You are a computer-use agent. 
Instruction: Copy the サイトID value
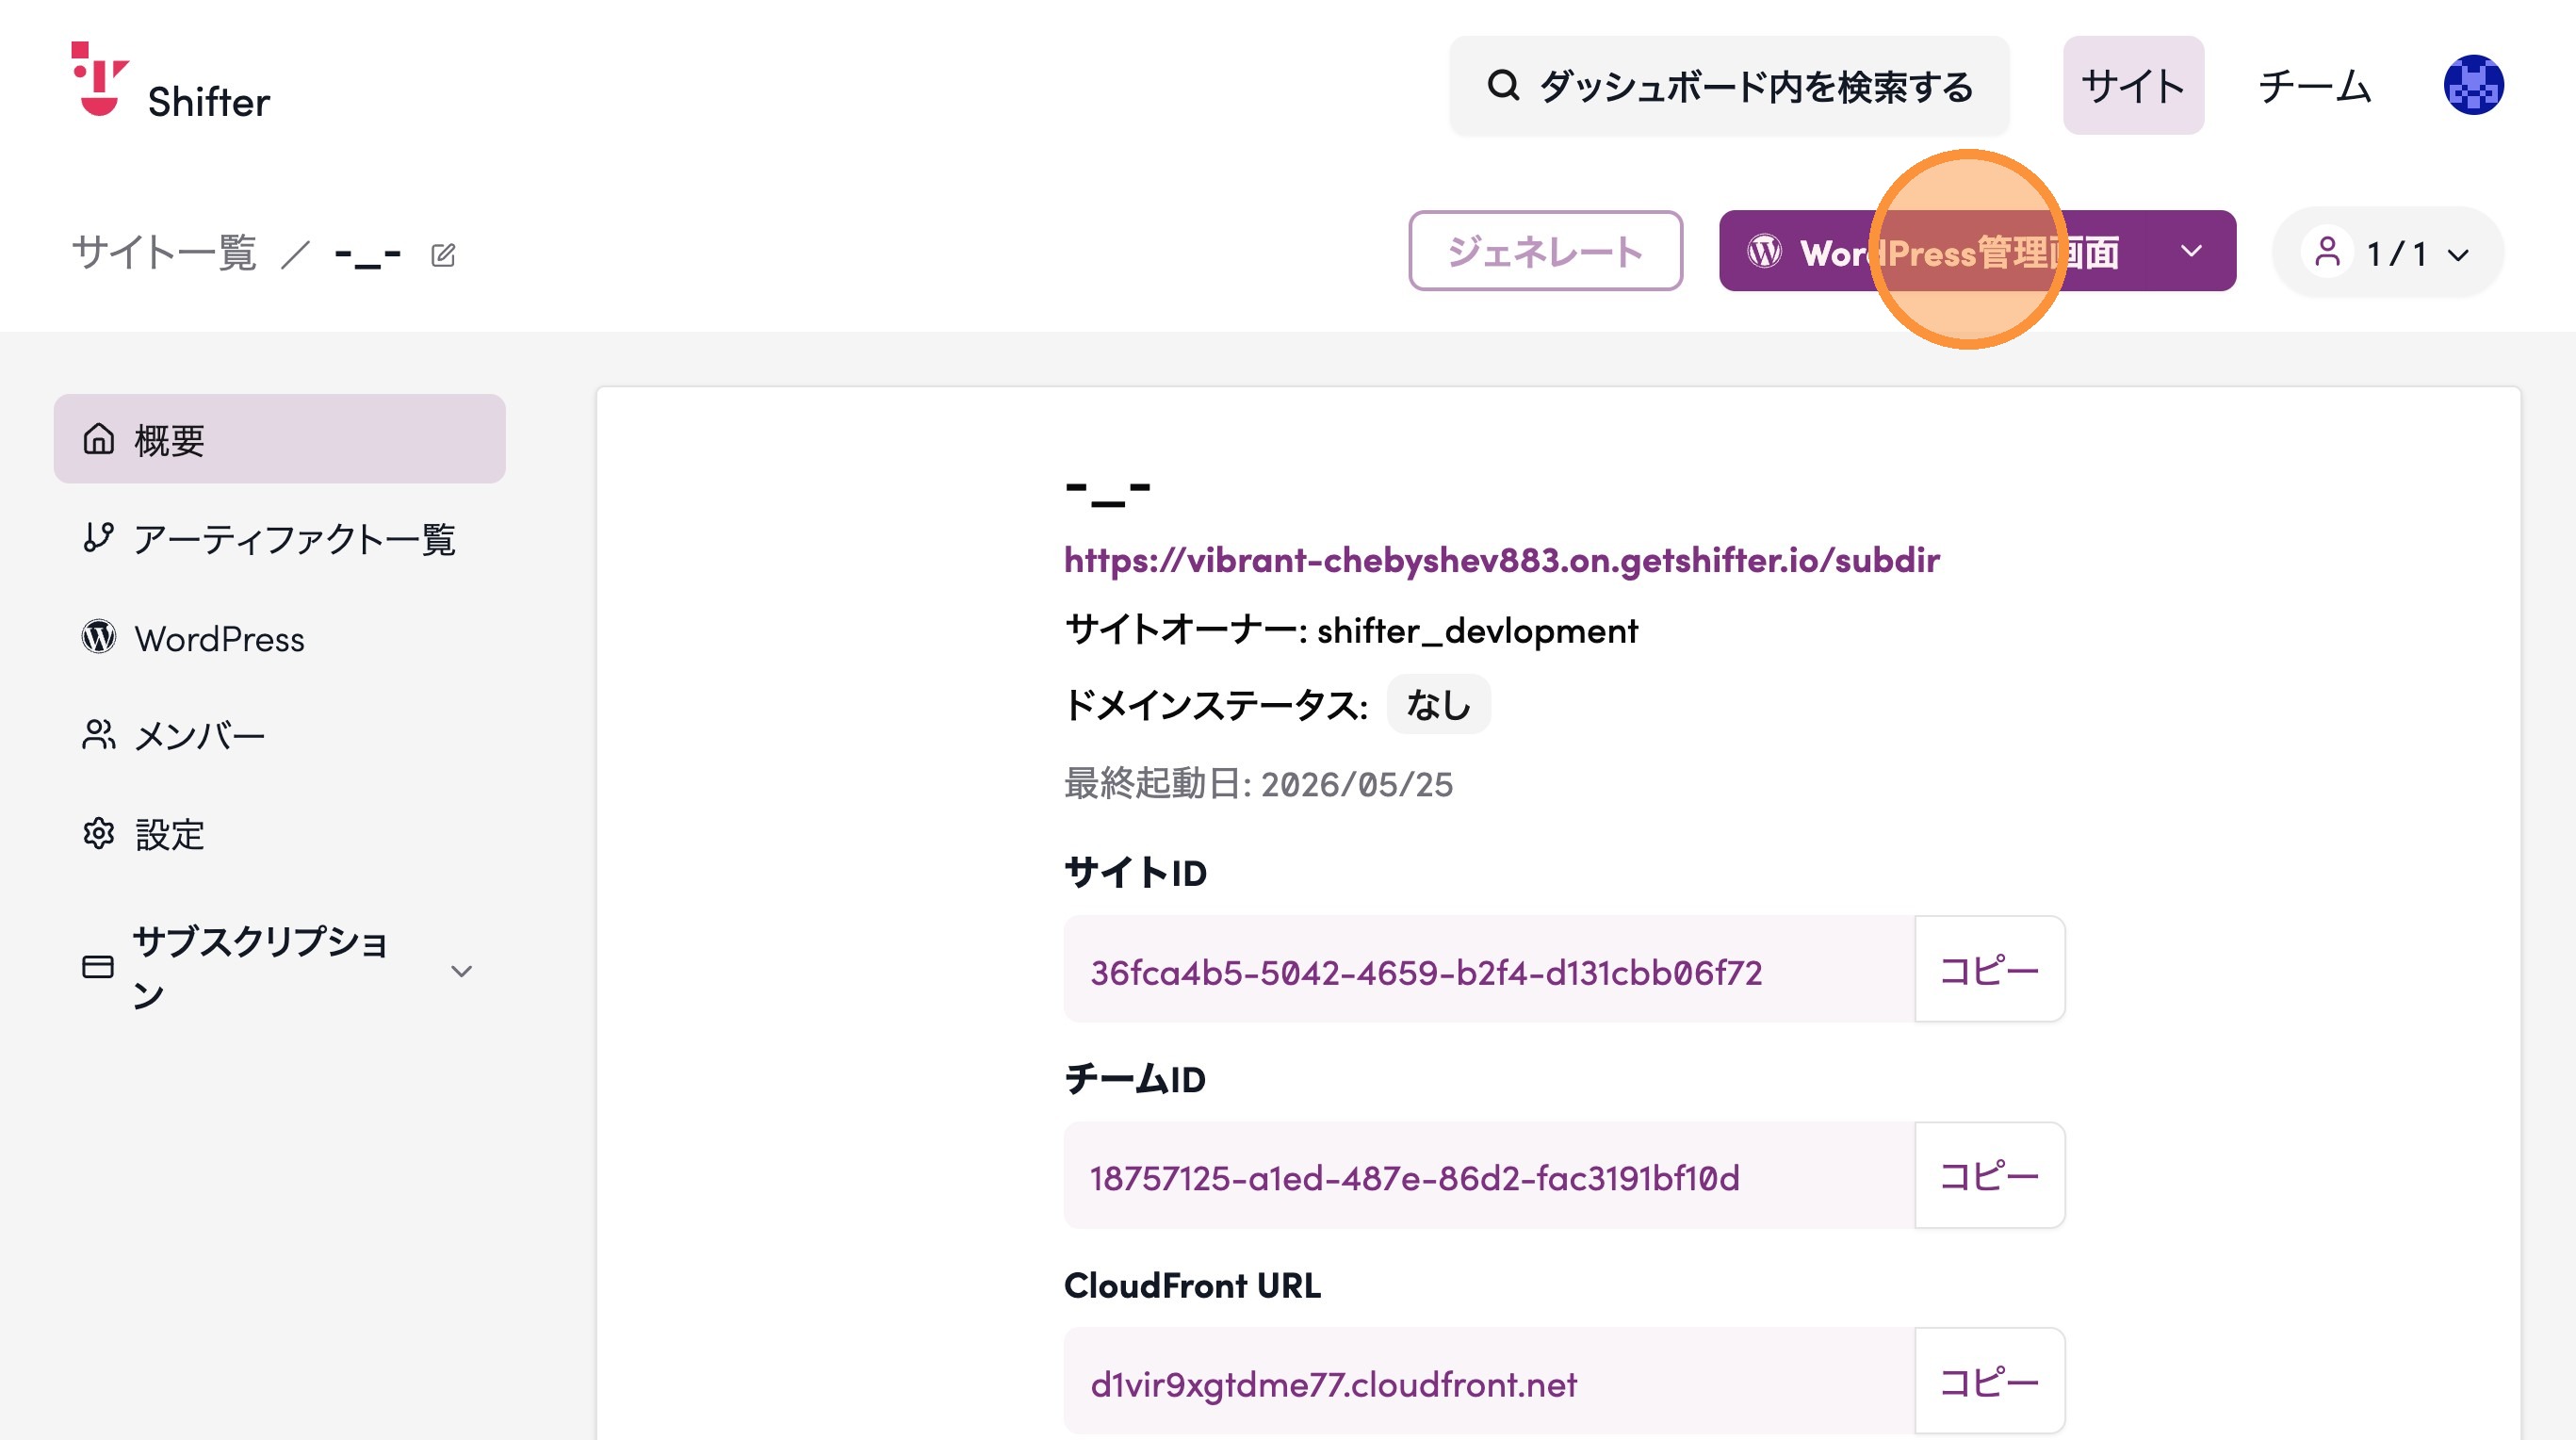click(1989, 969)
